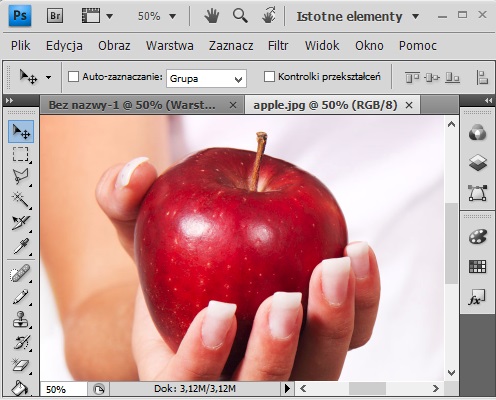
Task: Select the Clone Stamp tool
Action: 21,319
